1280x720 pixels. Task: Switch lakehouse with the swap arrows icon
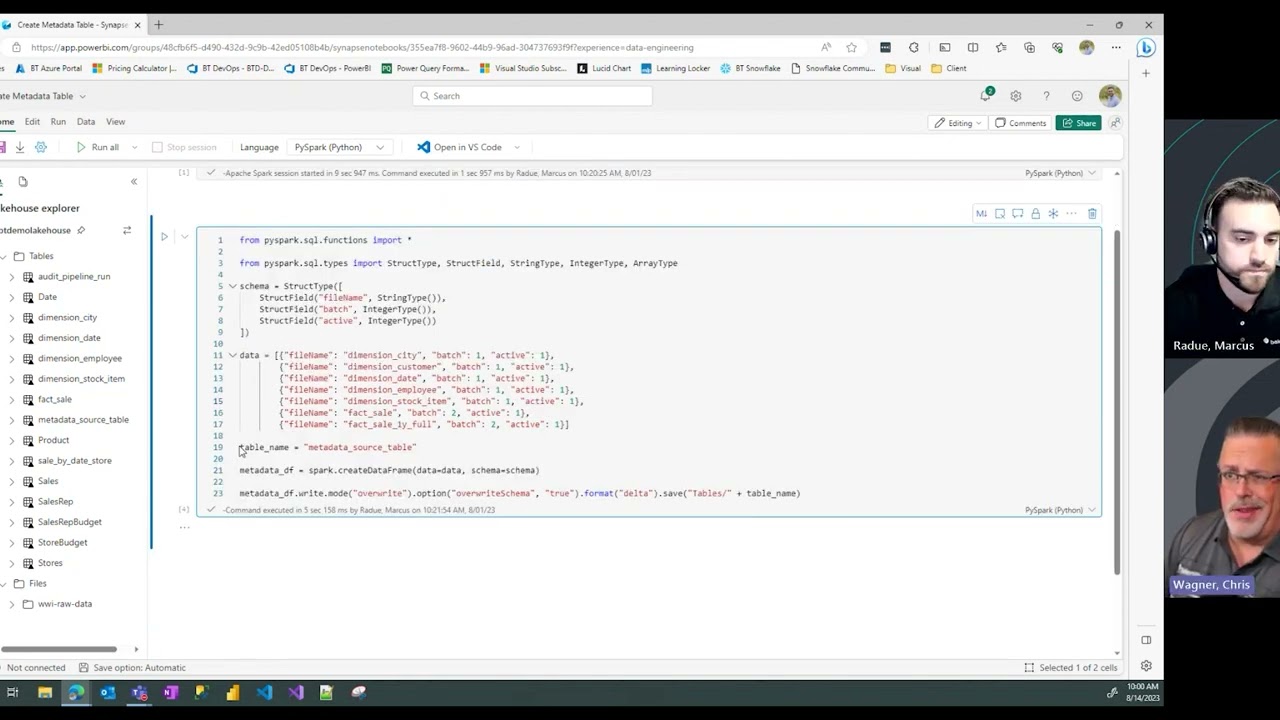[127, 230]
